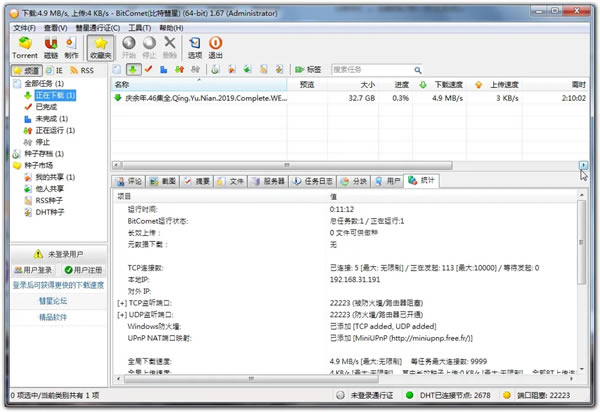Open the Torrent file toolbar button
Viewport: 600px width, 412px height.
pos(25,47)
